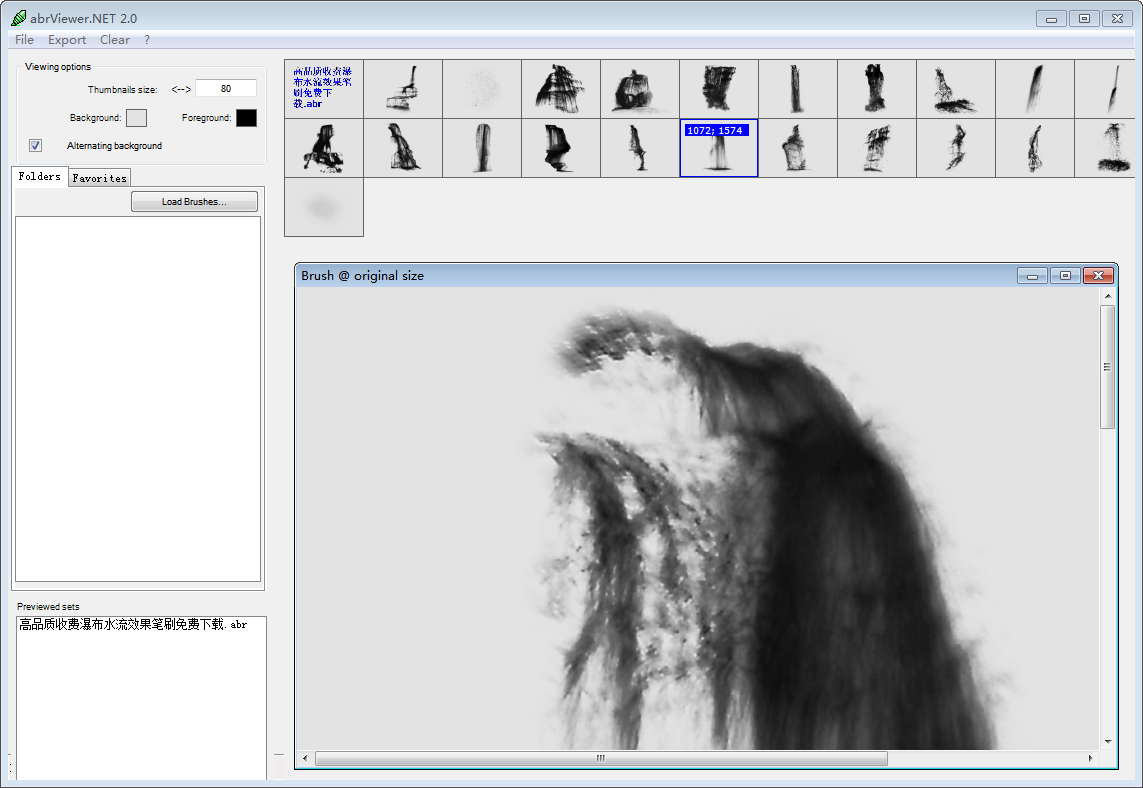Click the blue brush set name cell
The image size is (1143, 788).
pos(324,89)
